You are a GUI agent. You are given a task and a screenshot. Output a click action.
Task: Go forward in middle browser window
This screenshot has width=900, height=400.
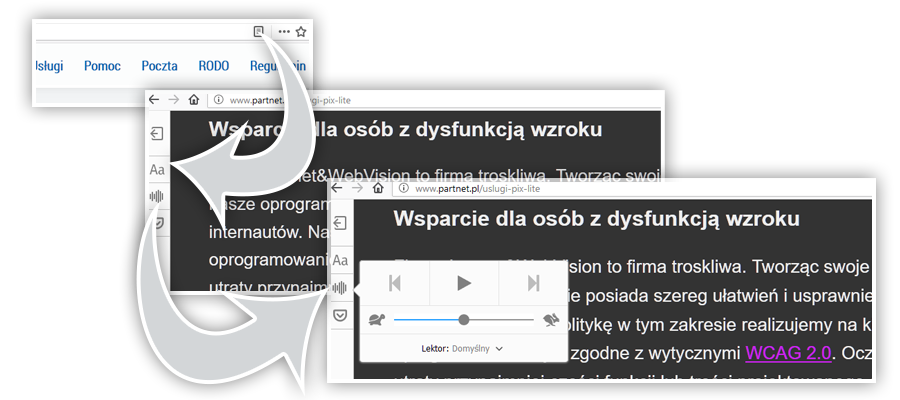[x=173, y=100]
